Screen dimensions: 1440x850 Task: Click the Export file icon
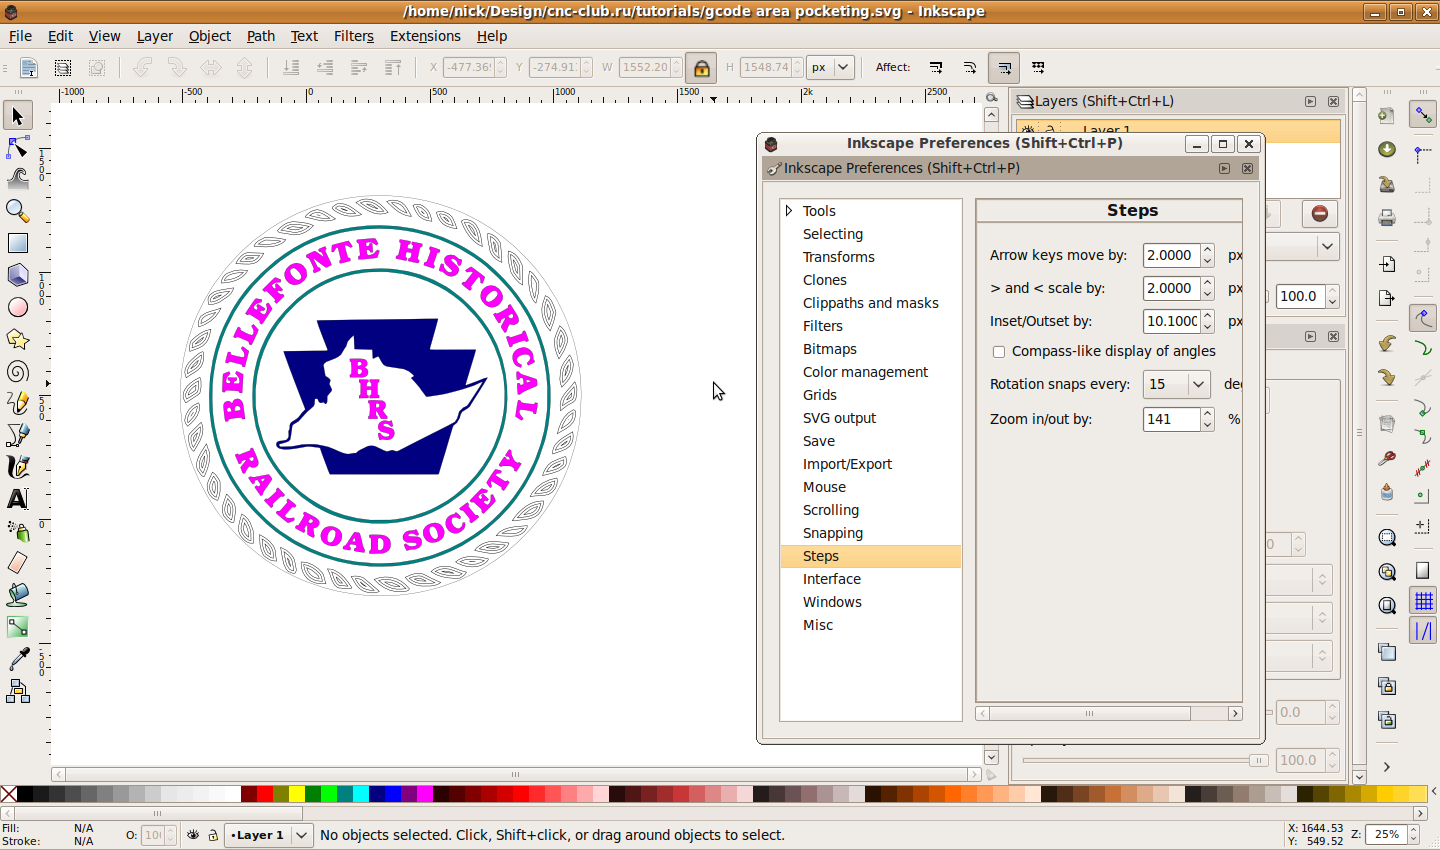point(1387,298)
